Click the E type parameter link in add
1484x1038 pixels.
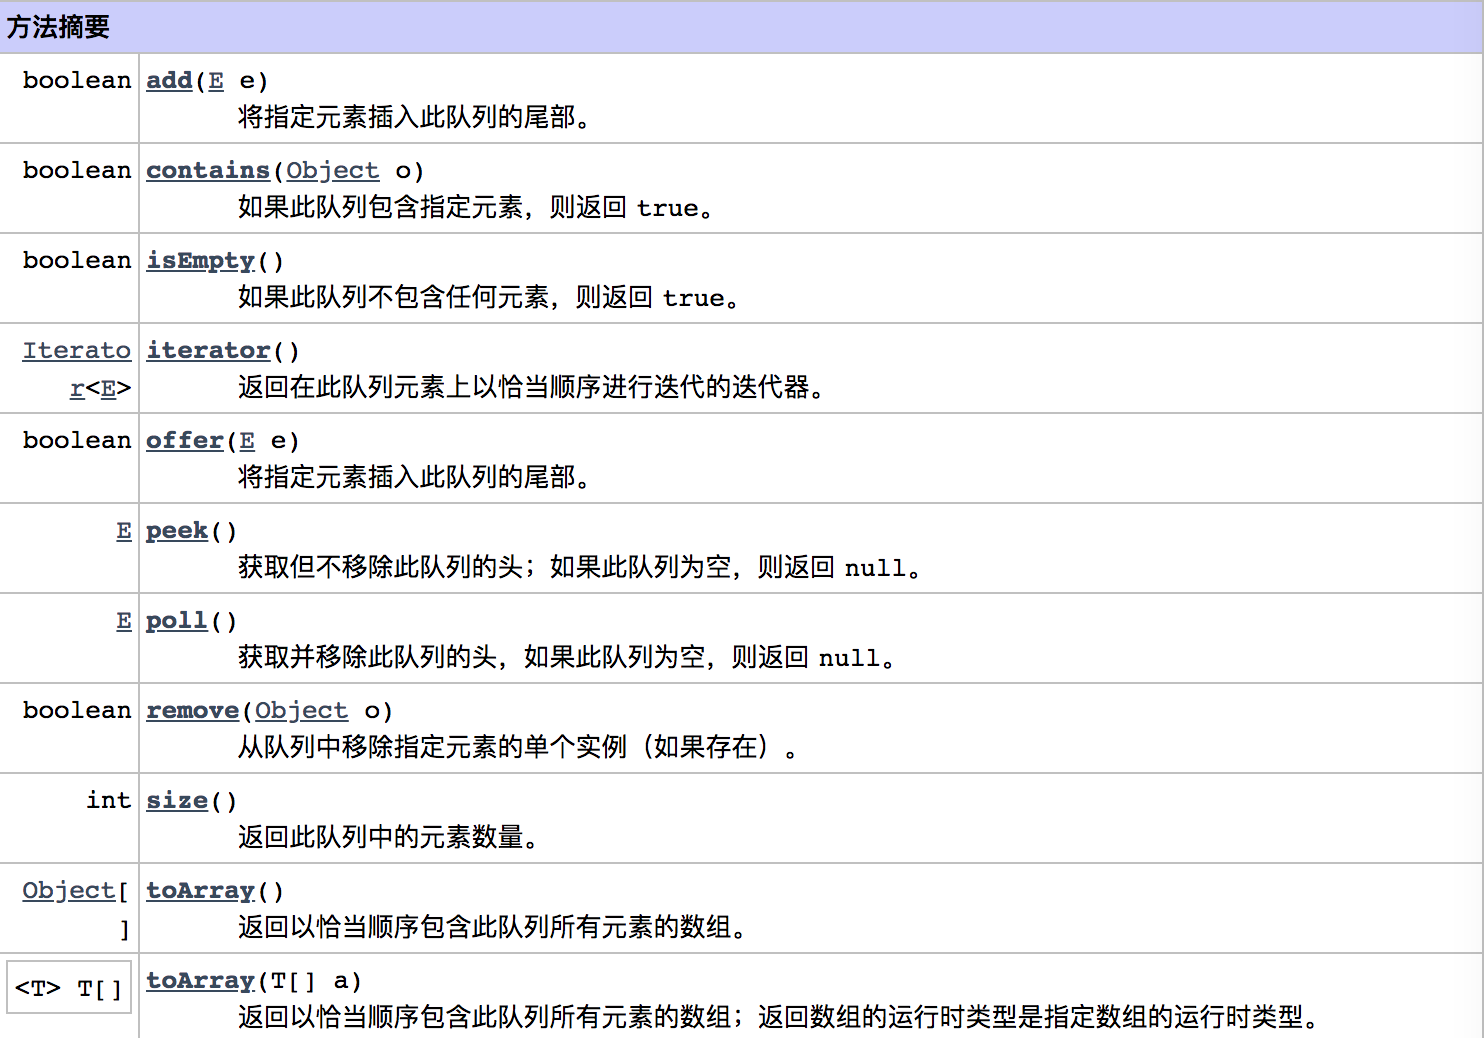[x=215, y=80]
